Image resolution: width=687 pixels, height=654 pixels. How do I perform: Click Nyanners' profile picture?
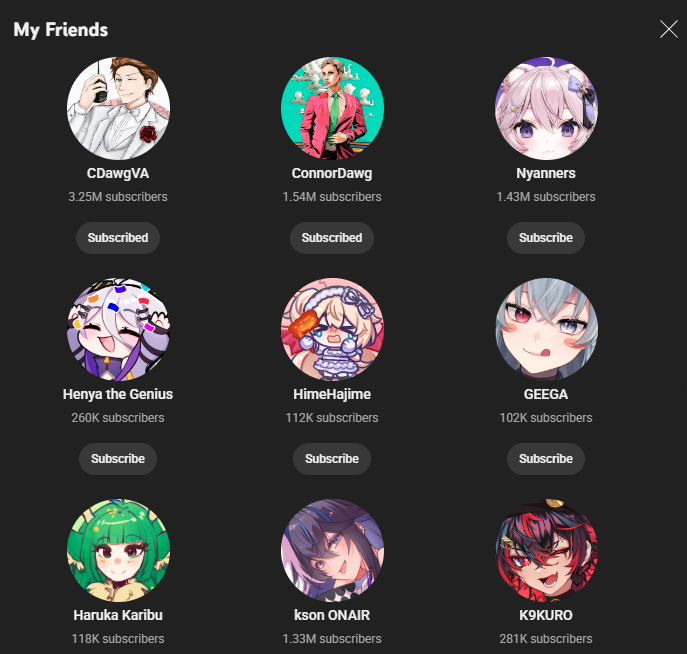pos(546,108)
